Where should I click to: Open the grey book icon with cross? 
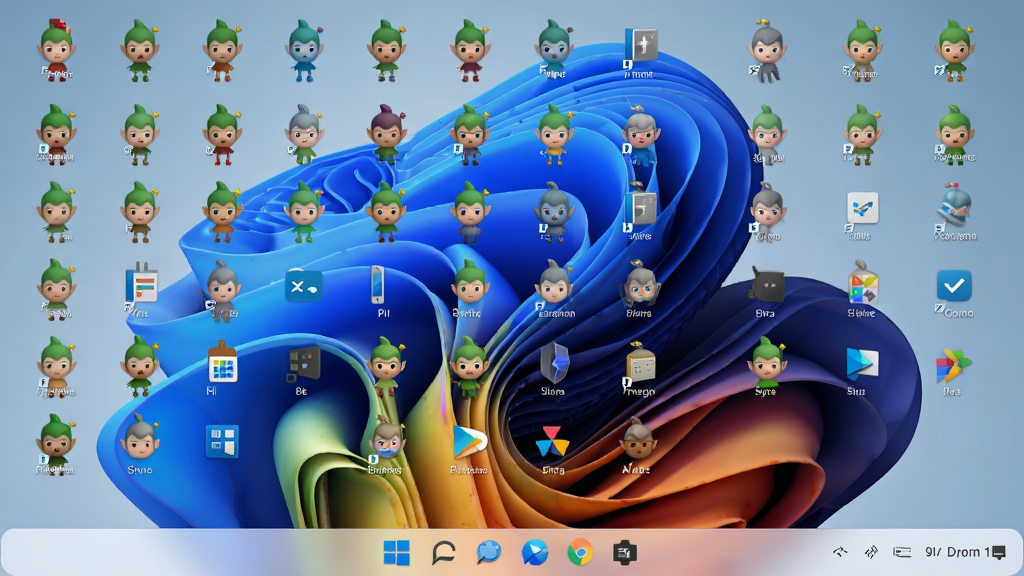(x=640, y=48)
